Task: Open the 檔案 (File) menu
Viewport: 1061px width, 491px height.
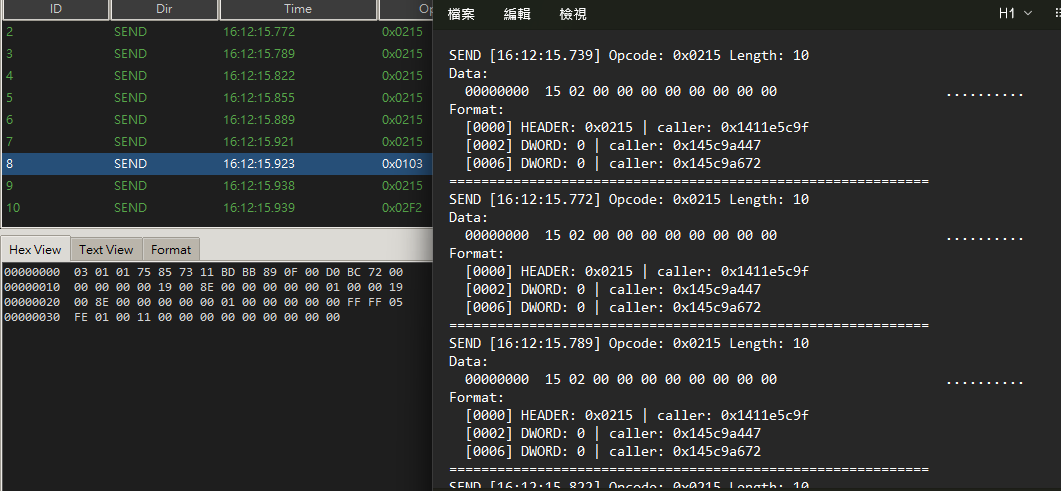Action: tap(462, 15)
